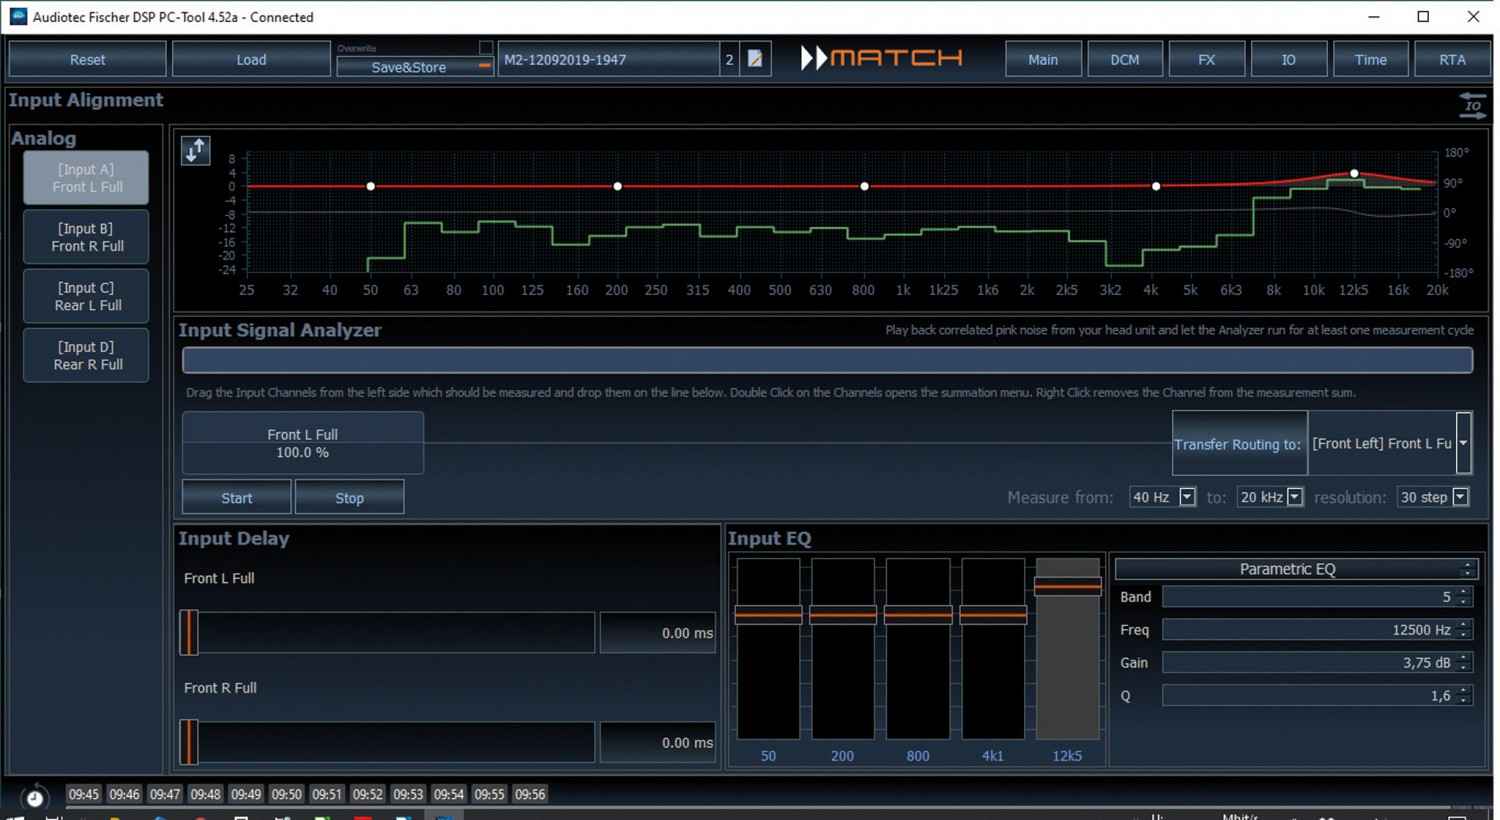Click the MATCH logo
The image size is (1500, 820).
point(882,58)
